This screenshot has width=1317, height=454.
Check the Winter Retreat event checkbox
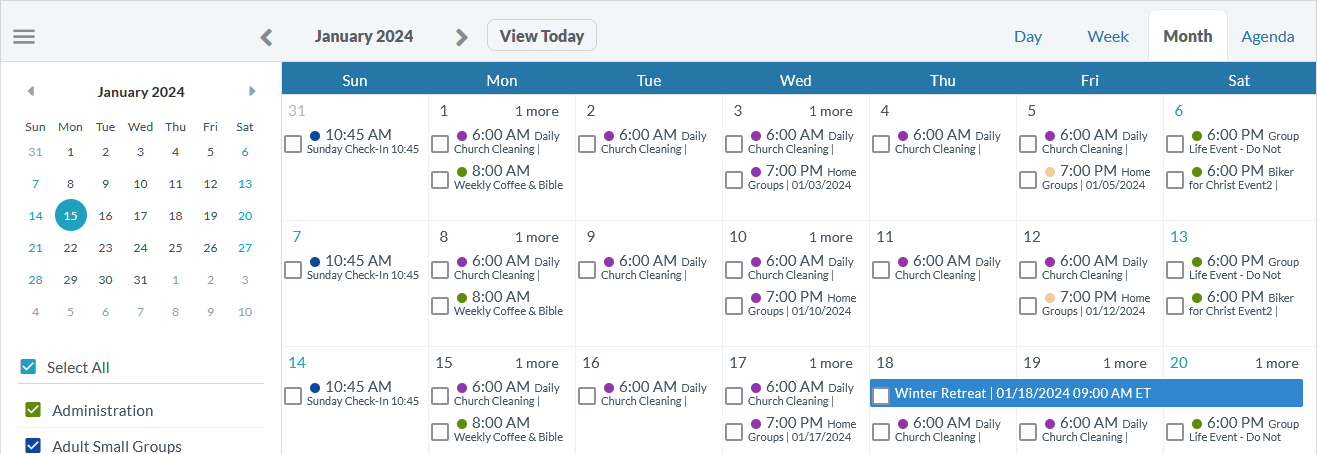(x=881, y=396)
